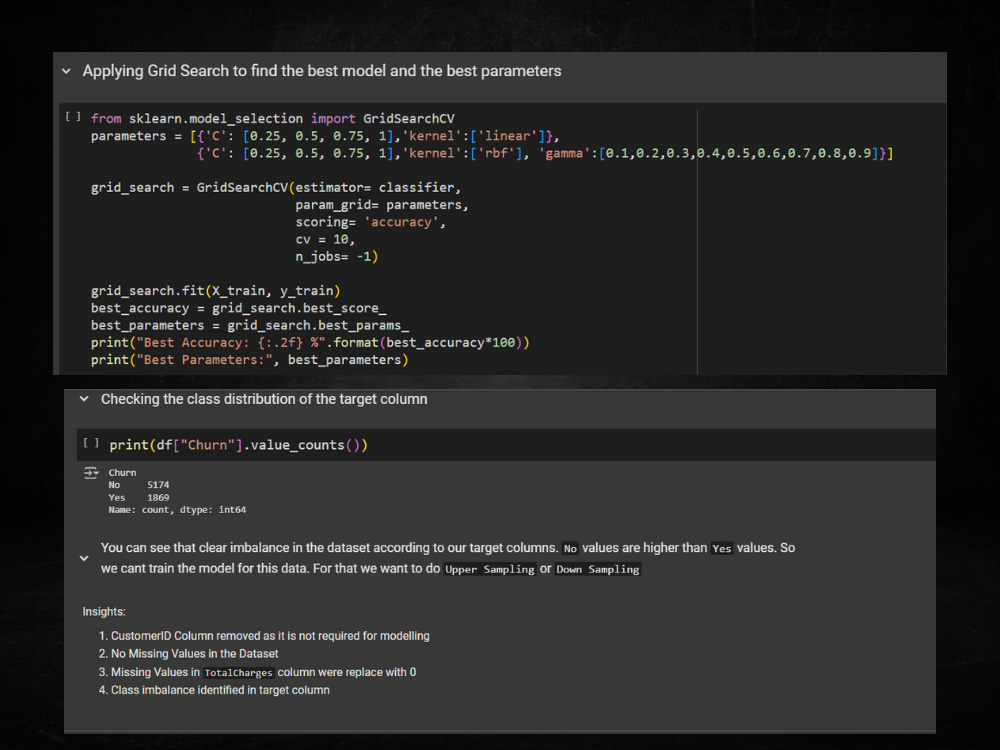Click the Yes 1869 output row
This screenshot has width=1000, height=750.
point(139,497)
